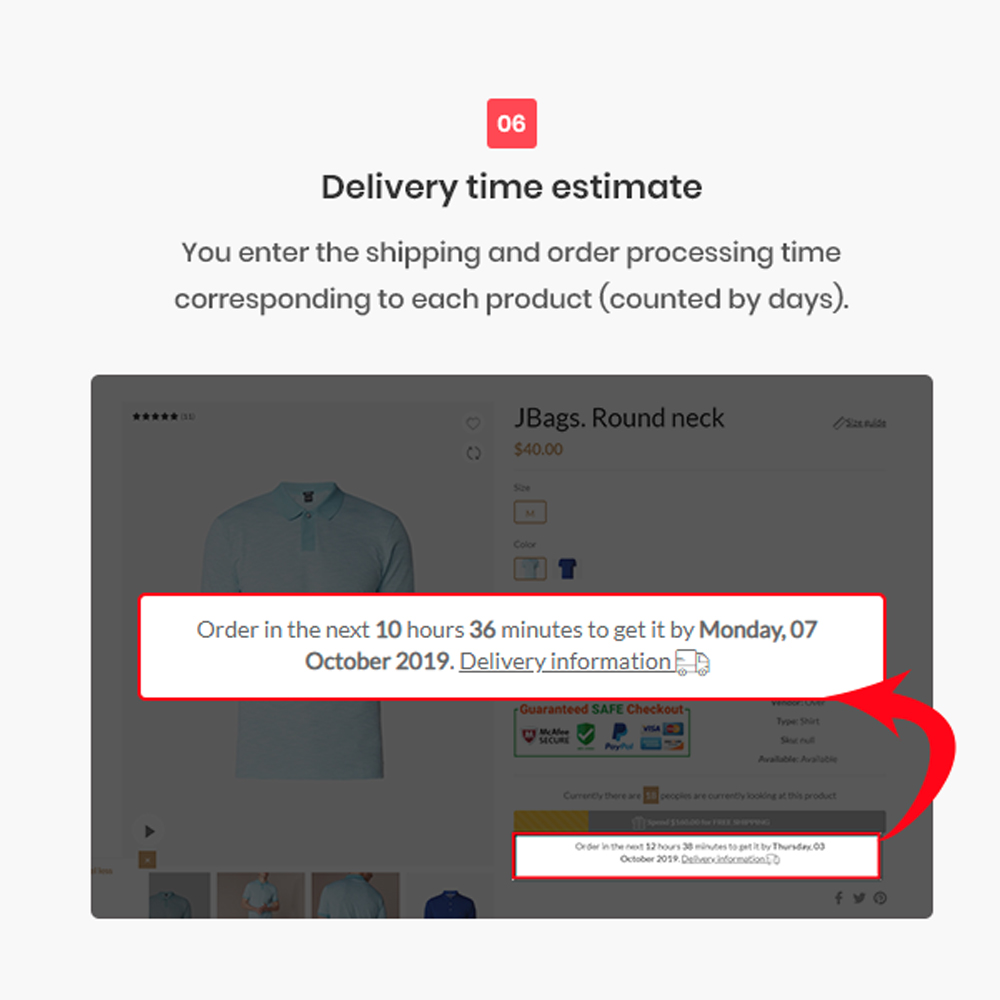Screen dimensions: 1000x1000
Task: Click the delivery truck icon in popup
Action: (x=692, y=663)
